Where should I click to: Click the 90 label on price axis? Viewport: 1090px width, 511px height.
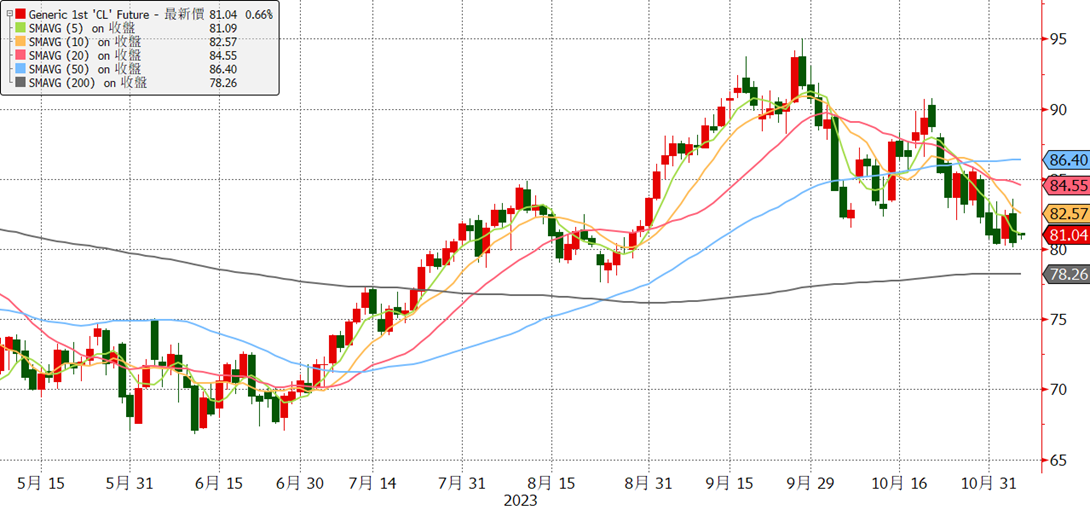[1058, 109]
